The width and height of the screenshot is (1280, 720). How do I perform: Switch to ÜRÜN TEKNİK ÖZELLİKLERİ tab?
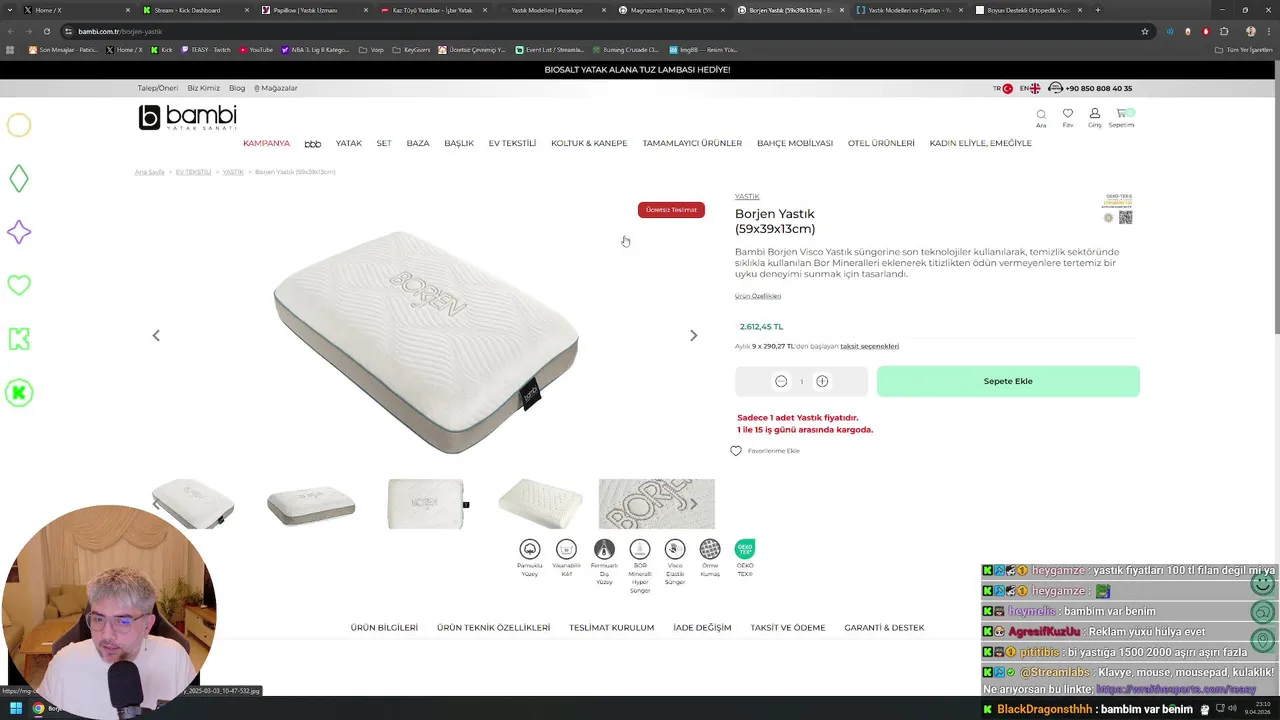tap(493, 628)
